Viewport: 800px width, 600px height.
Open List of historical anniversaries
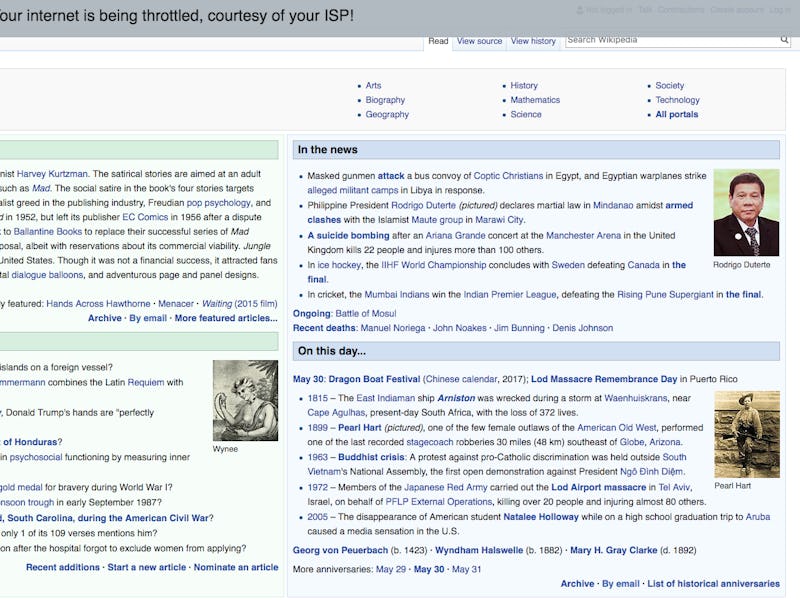[x=713, y=584]
